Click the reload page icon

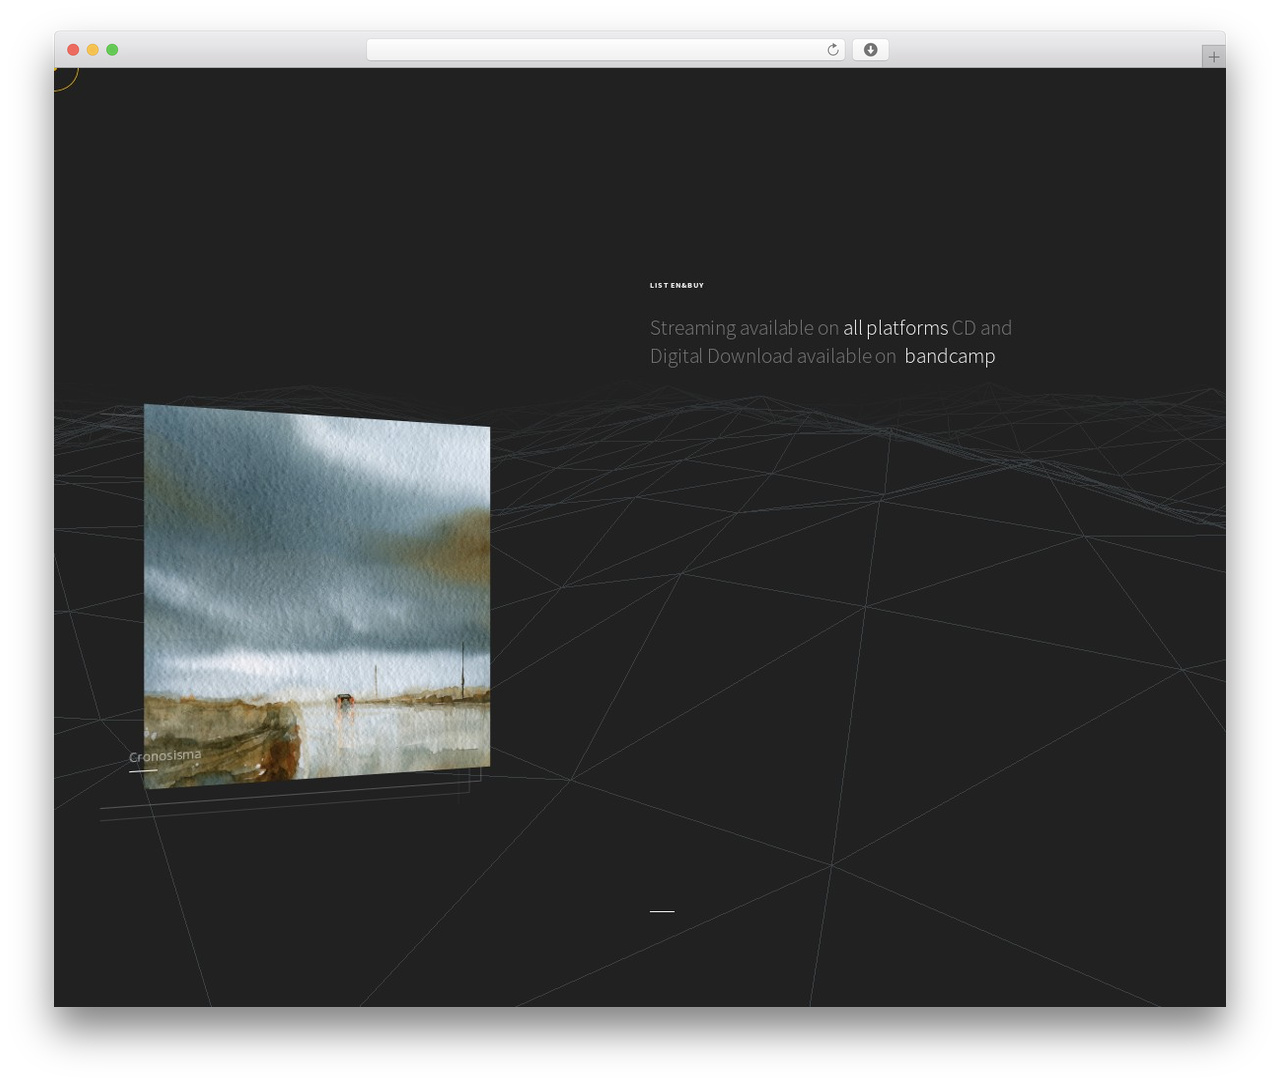pos(832,50)
